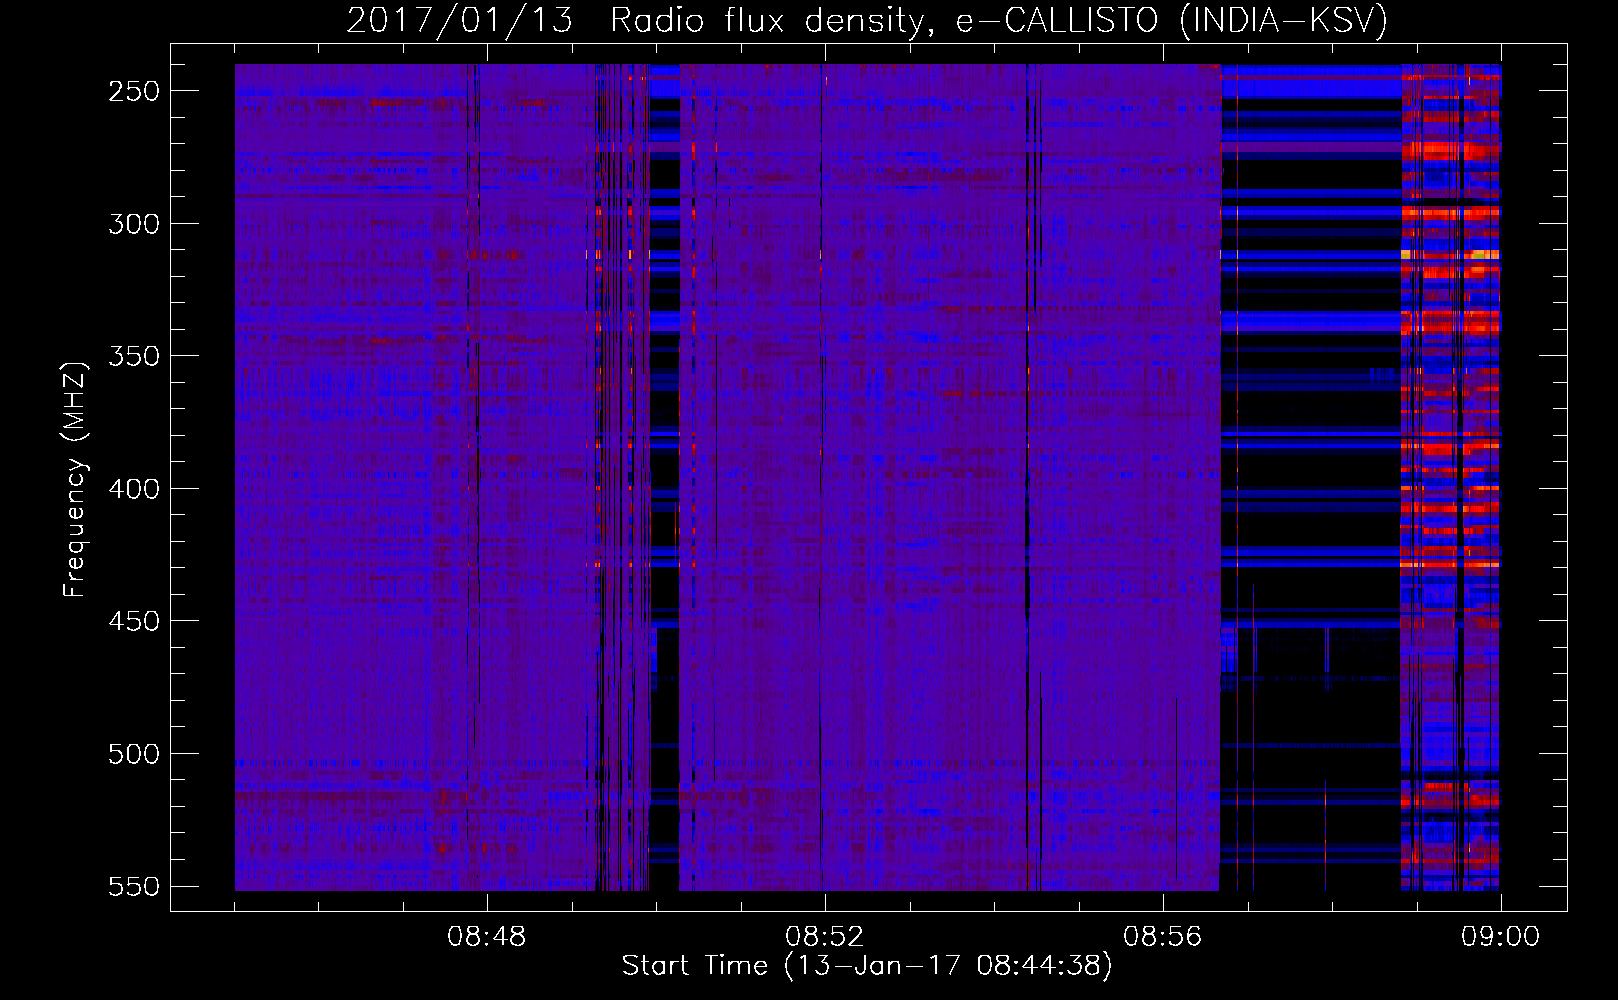Click the 08:52 time tick label
Screen dimensions: 1618x1000
click(825, 937)
